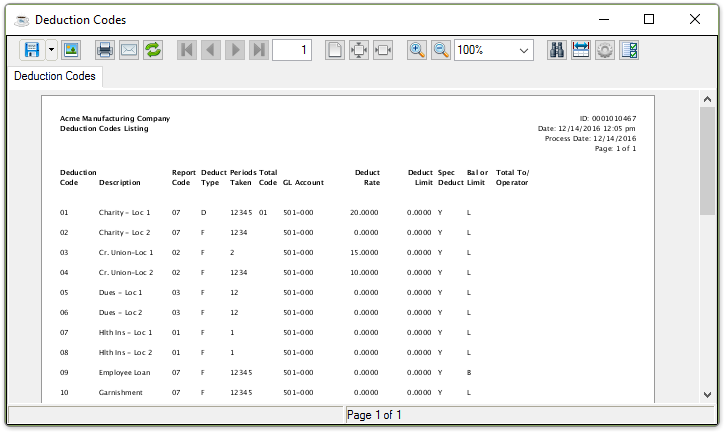Image resolution: width=728 pixels, height=435 pixels.
Task: Click the fit page width icon
Action: [383, 50]
